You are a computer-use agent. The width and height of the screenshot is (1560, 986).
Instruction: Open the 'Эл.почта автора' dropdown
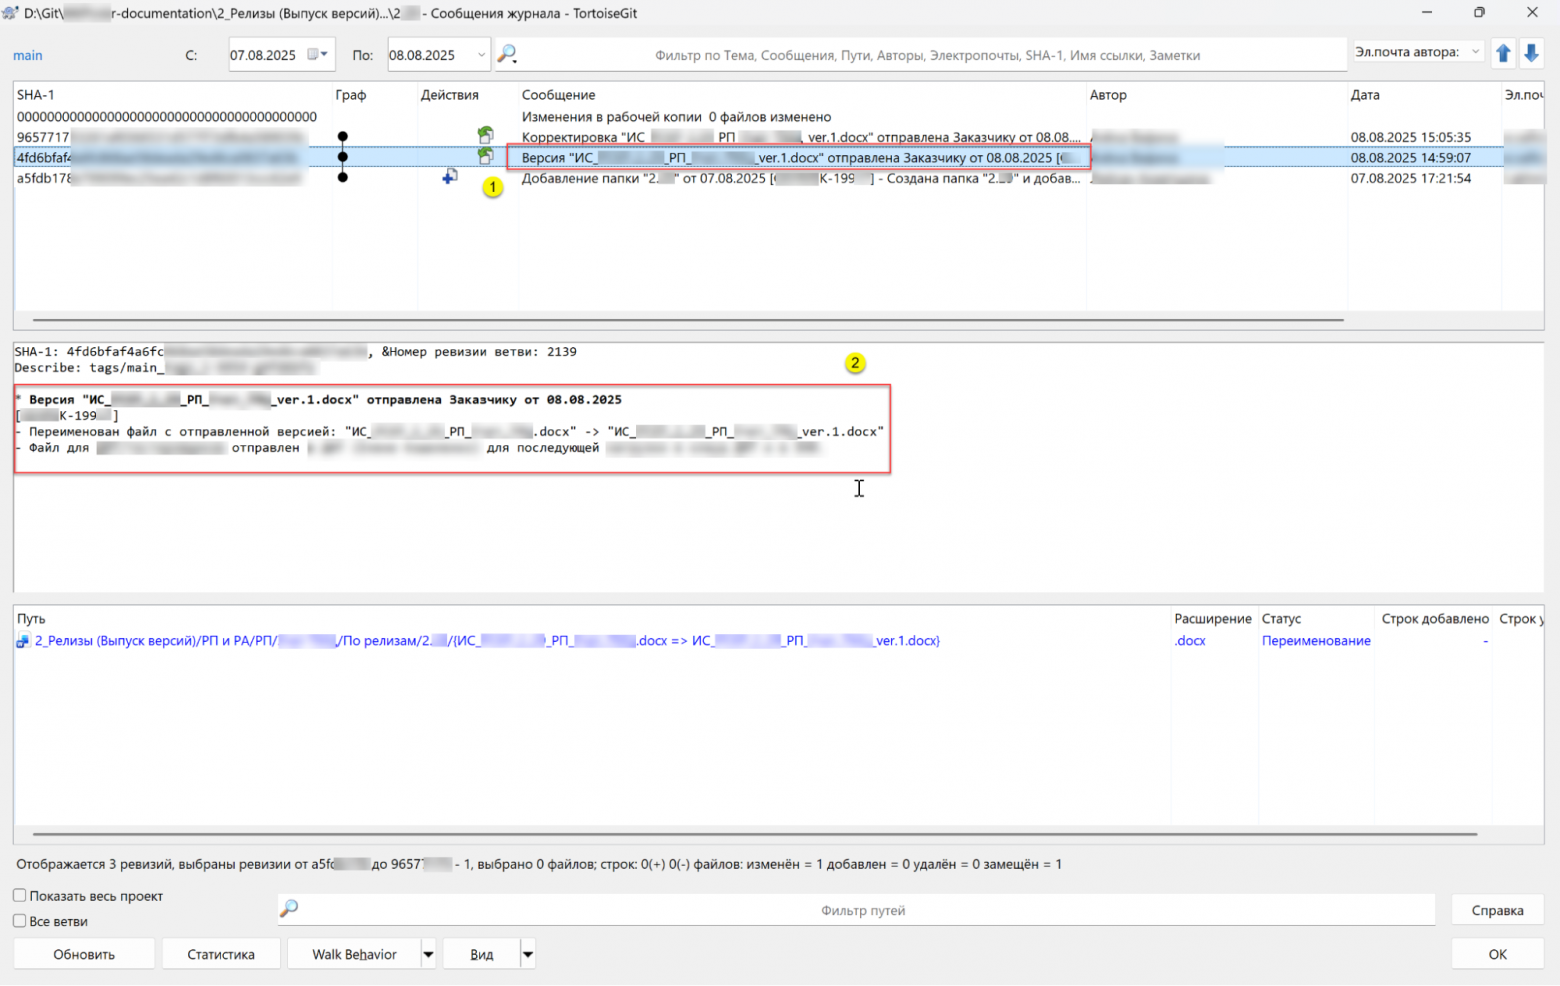tap(1475, 52)
